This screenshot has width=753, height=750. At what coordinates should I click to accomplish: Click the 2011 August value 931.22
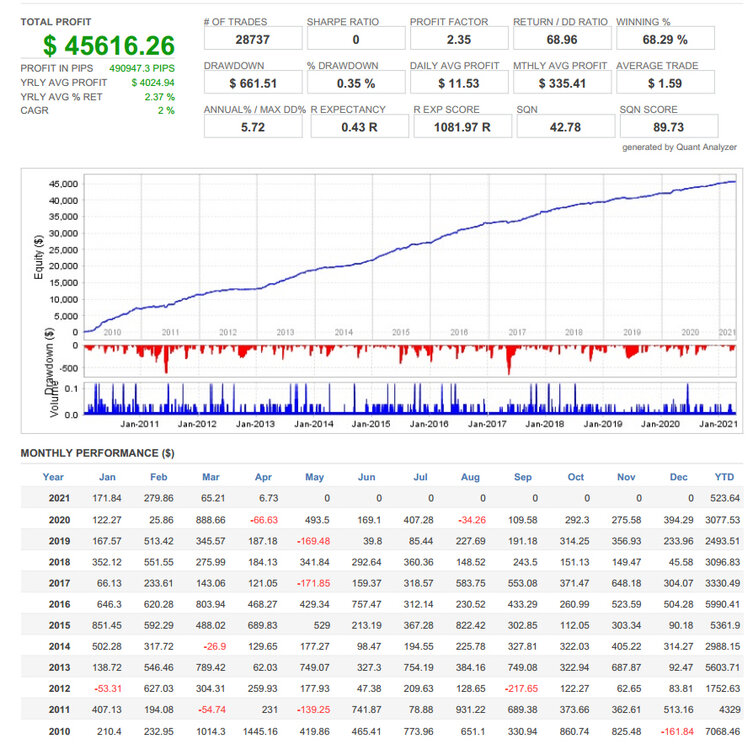[x=471, y=710]
